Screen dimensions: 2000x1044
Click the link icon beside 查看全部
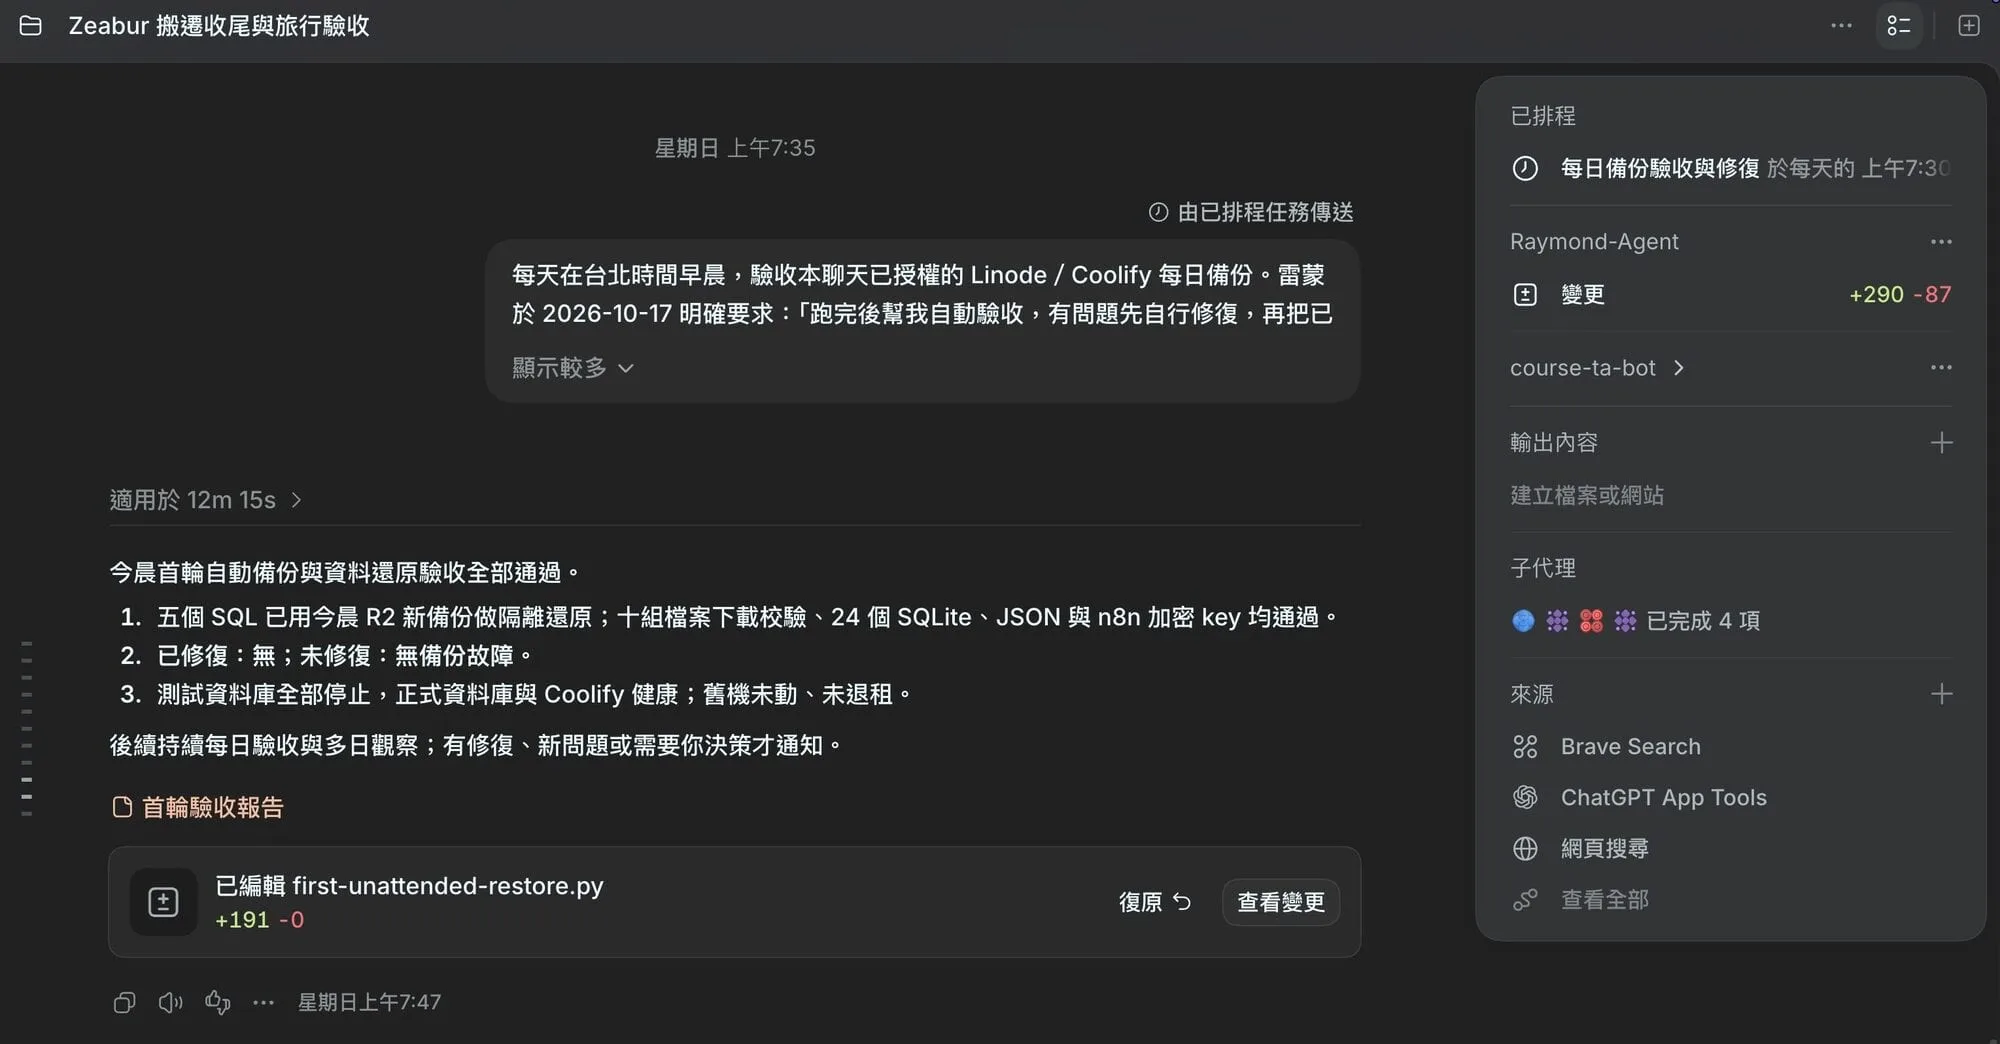(x=1525, y=900)
